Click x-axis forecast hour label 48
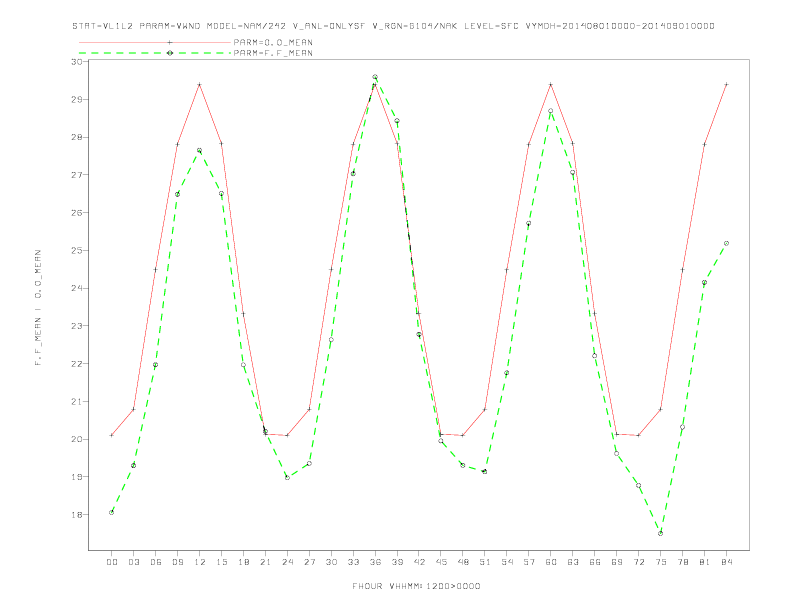This screenshot has width=792, height=612. tap(463, 562)
